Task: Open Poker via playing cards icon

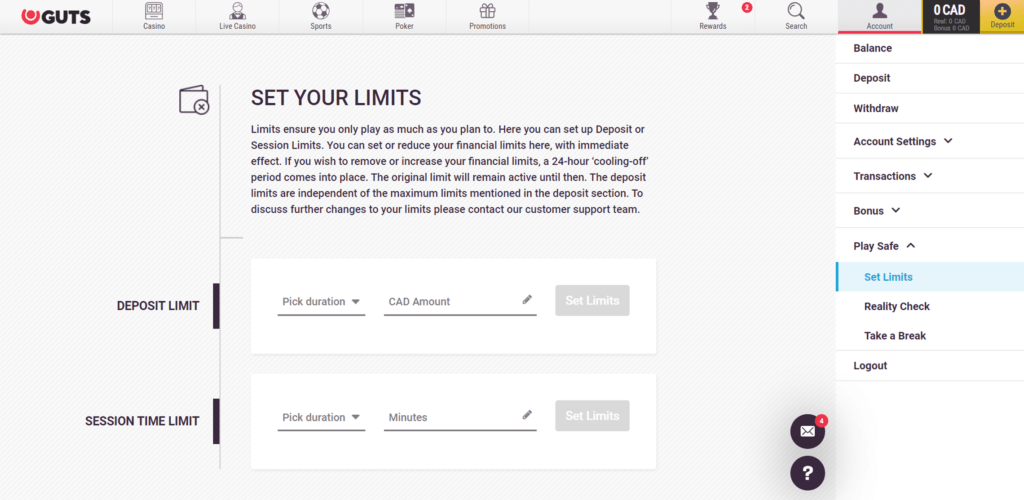Action: pyautogui.click(x=404, y=12)
